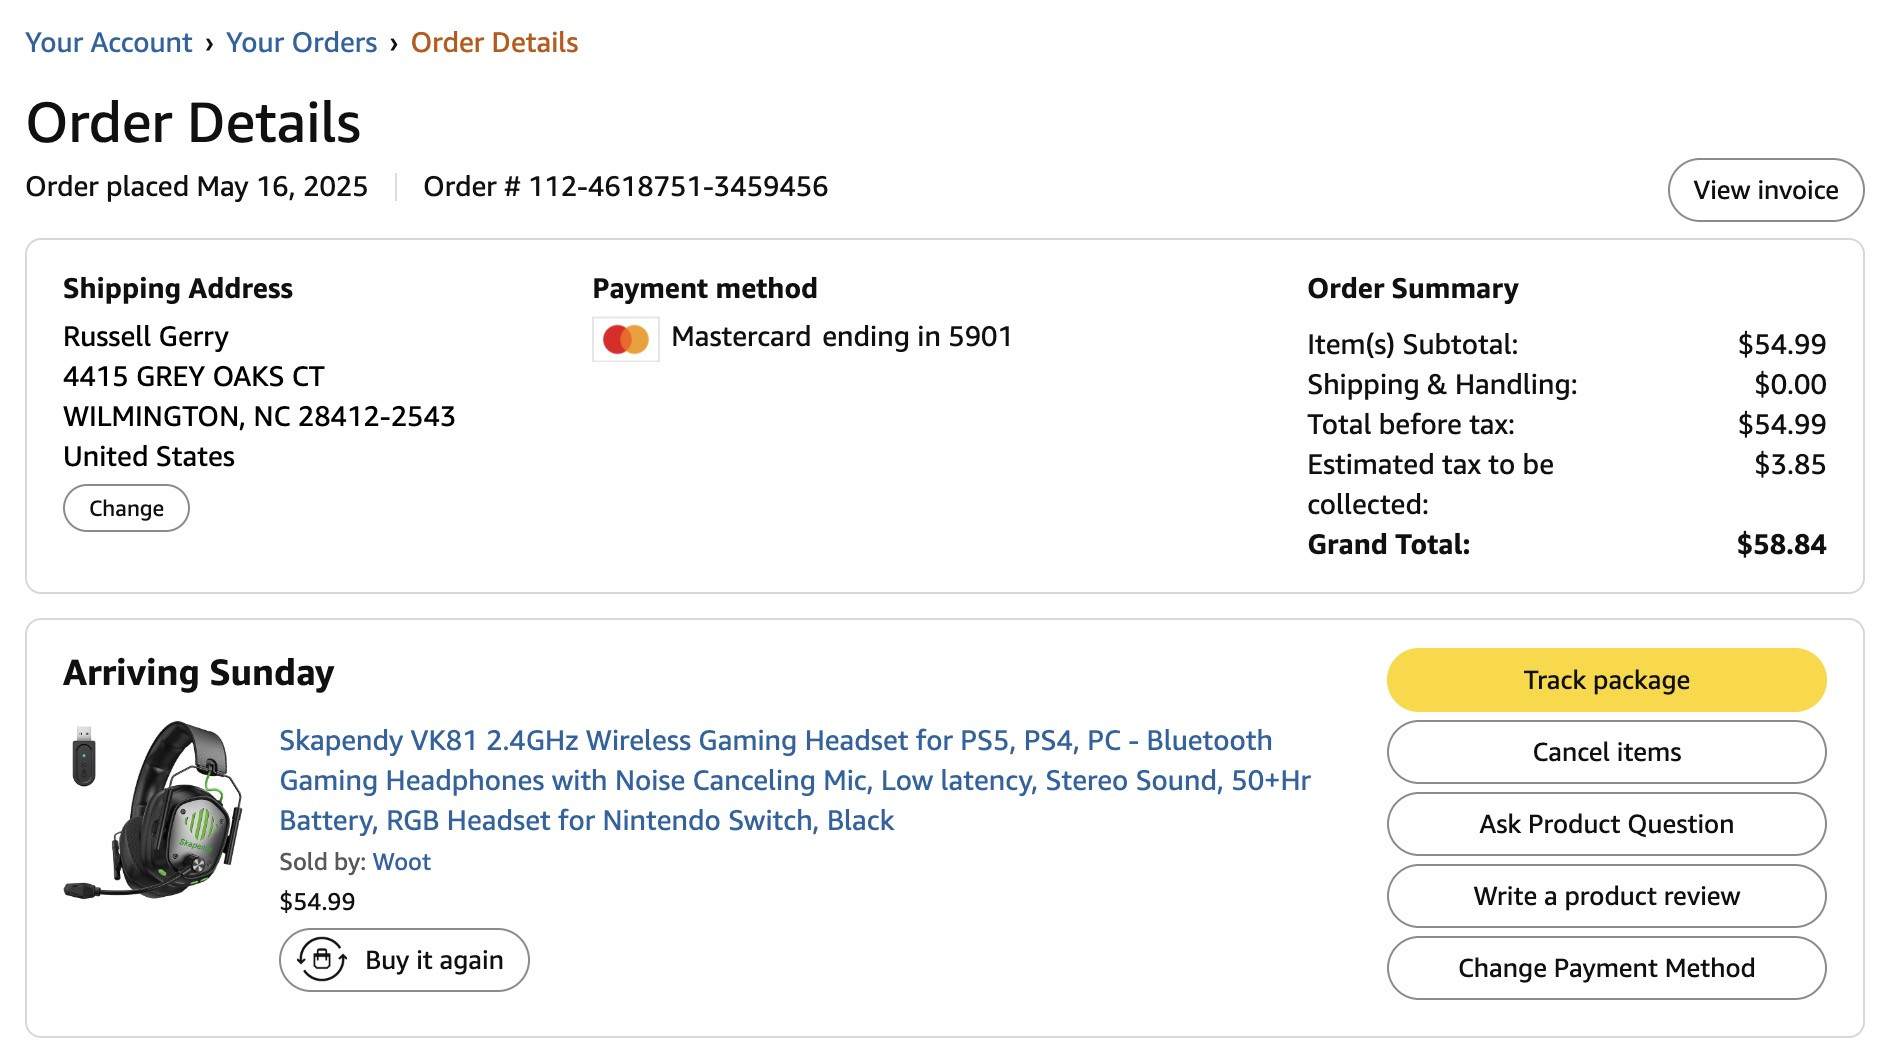Screen dimensions: 1896x1060
Task: Click the Order Details breadcrumb
Action: (494, 43)
